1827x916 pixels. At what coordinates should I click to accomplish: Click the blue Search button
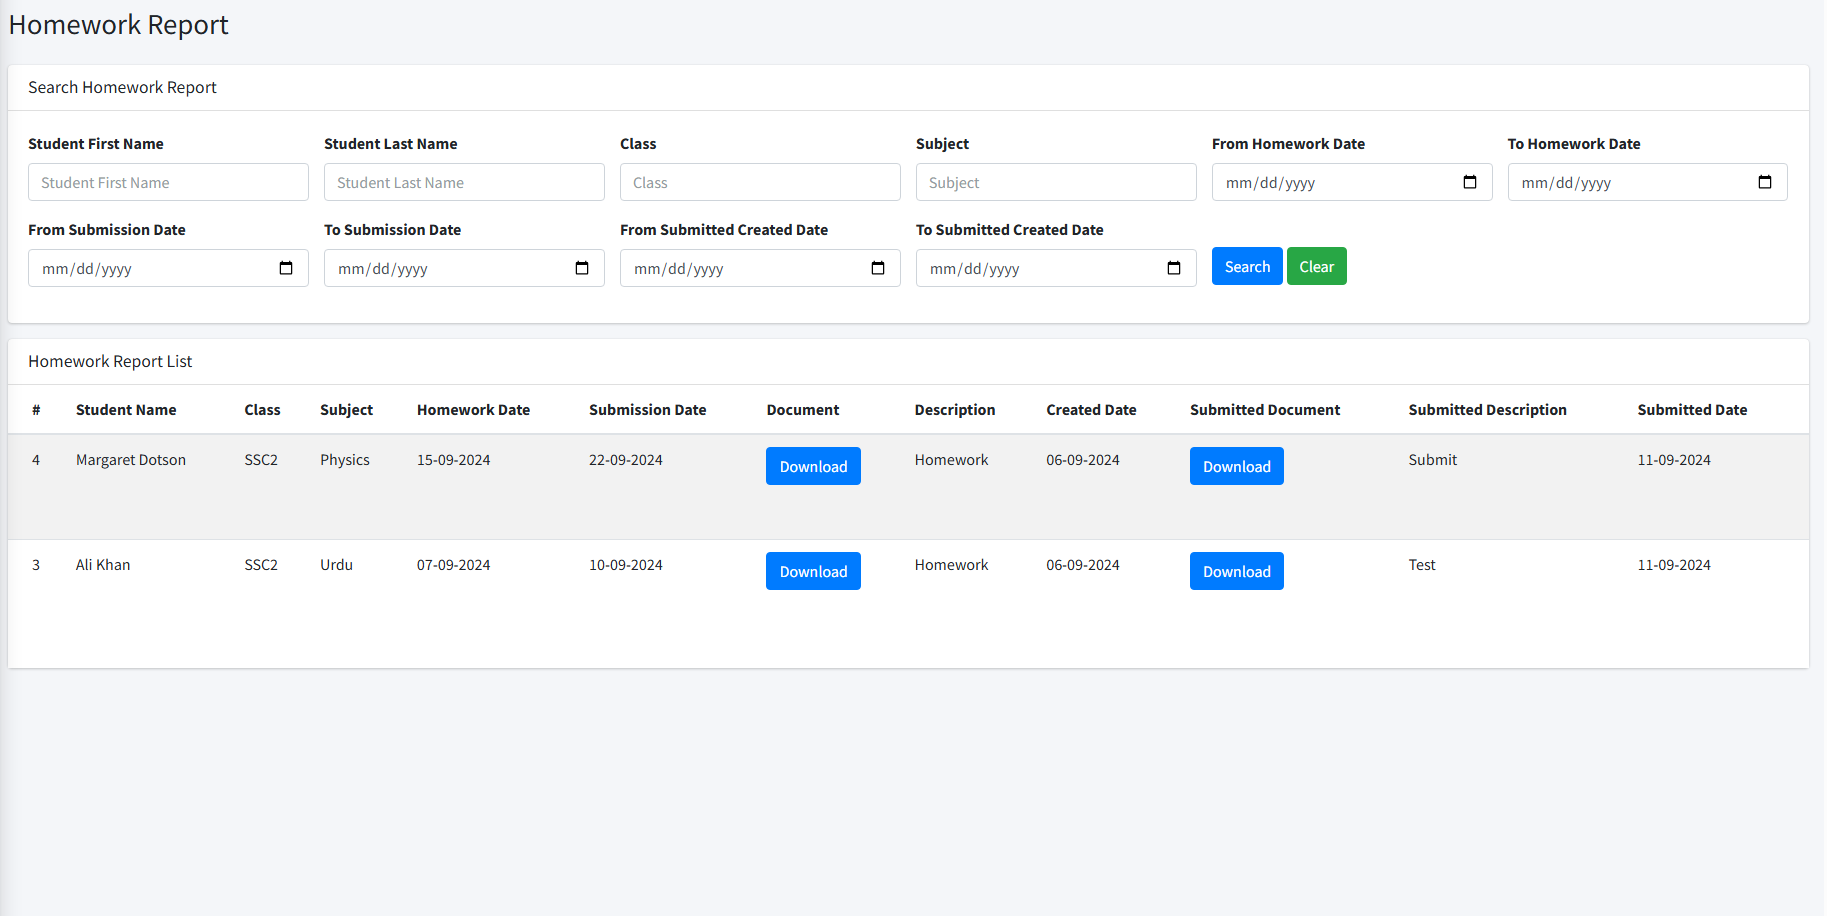click(x=1246, y=267)
